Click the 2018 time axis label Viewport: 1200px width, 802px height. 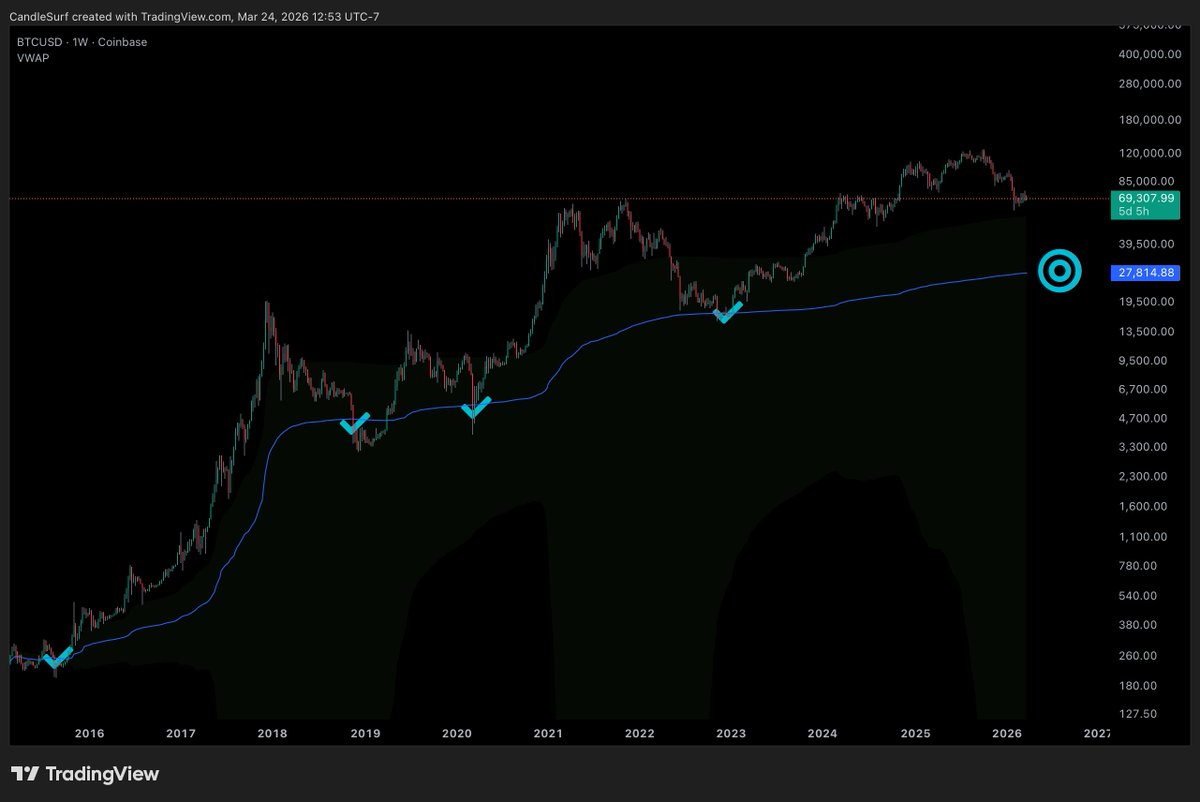pos(272,734)
